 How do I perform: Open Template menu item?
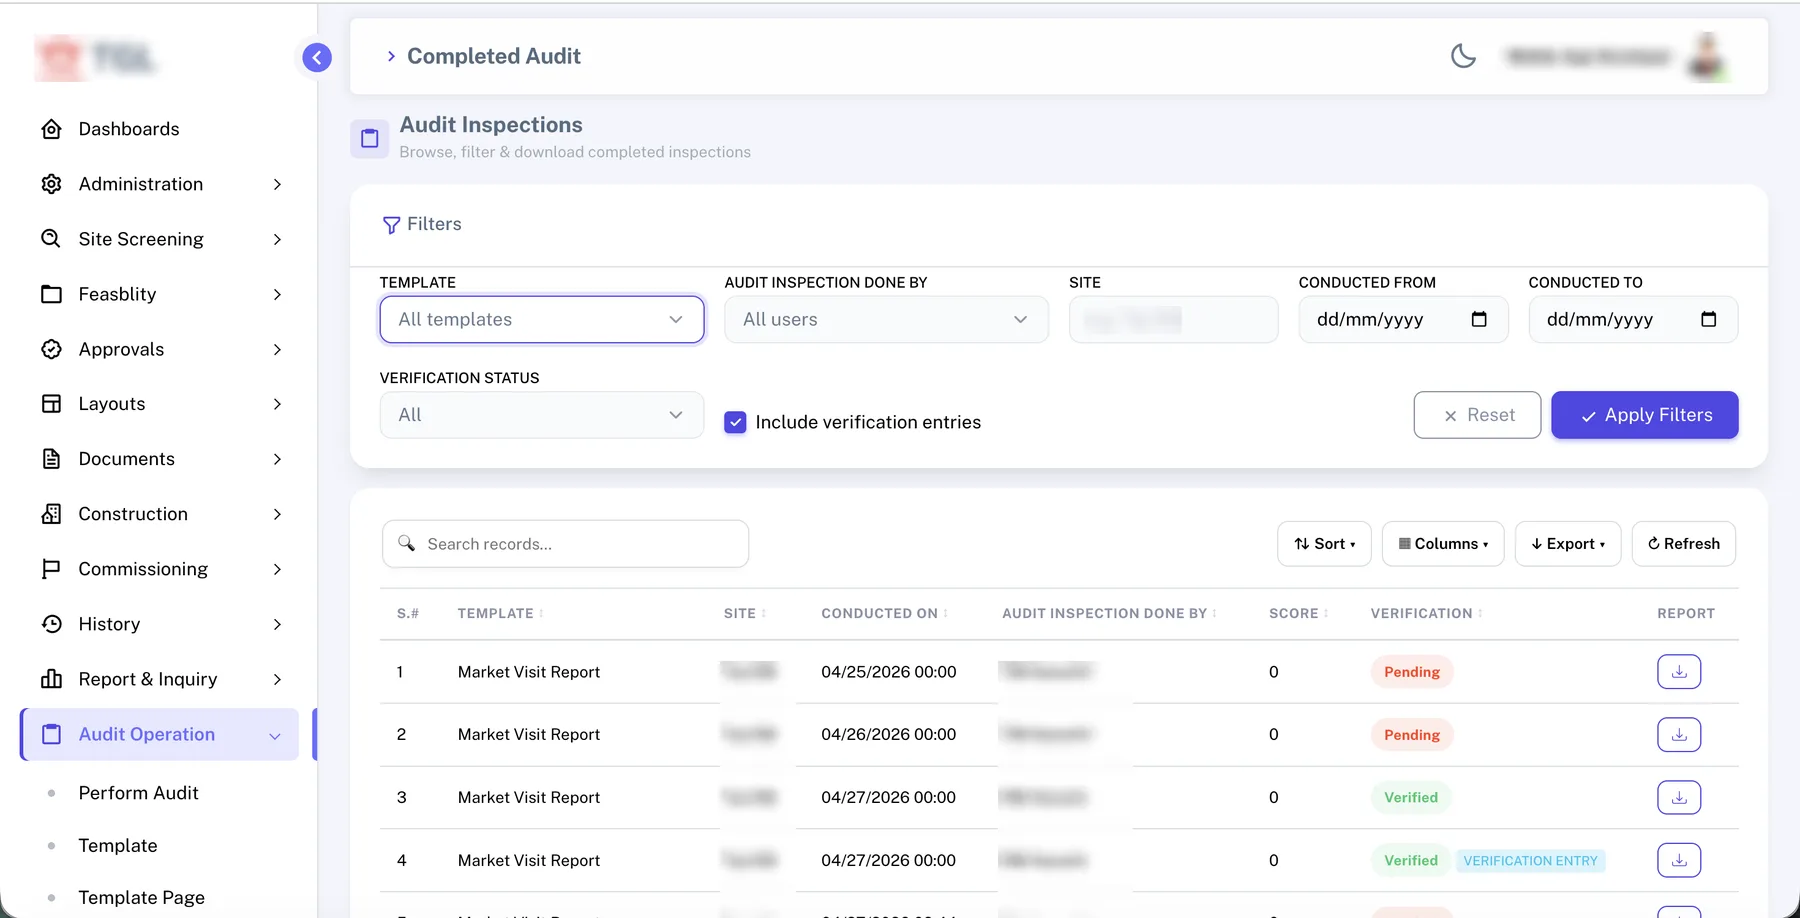[118, 846]
